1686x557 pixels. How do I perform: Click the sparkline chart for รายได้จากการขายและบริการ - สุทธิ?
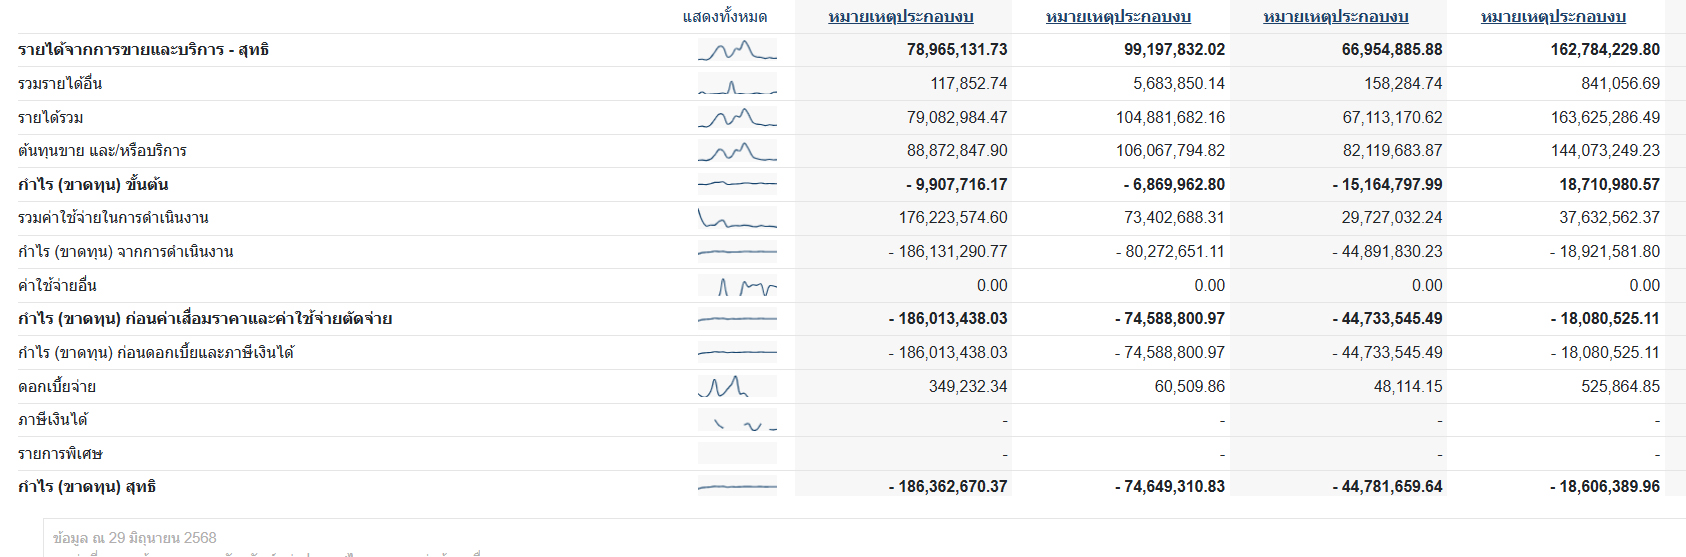[x=737, y=50]
